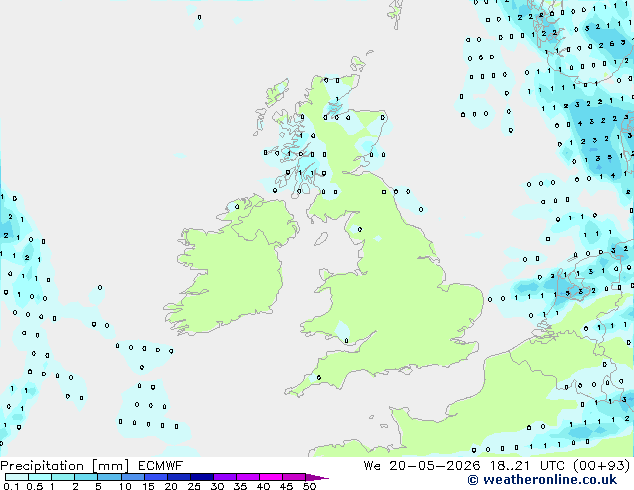Click the "25" legend scale value
Image resolution: width=634 pixels, height=490 pixels.
[194, 486]
